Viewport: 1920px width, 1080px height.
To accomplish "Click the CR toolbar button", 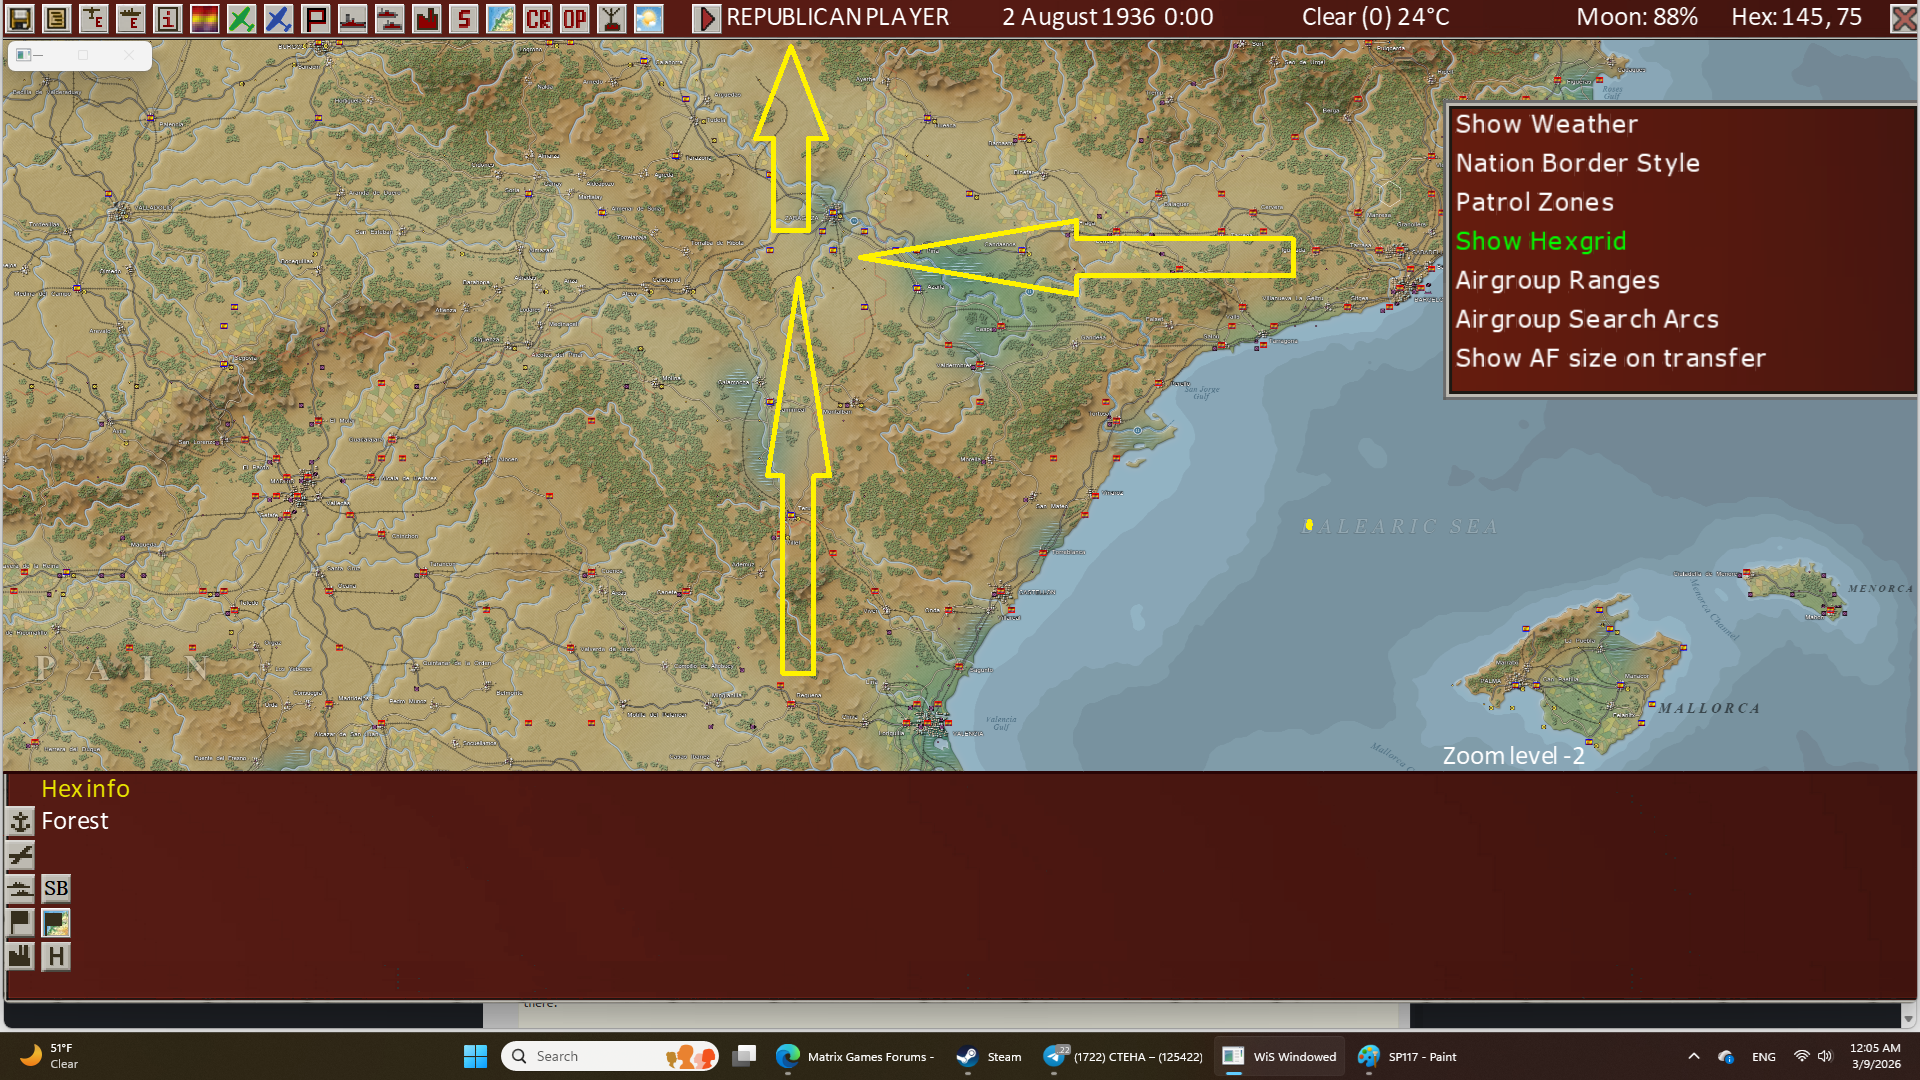I will pos(538,18).
